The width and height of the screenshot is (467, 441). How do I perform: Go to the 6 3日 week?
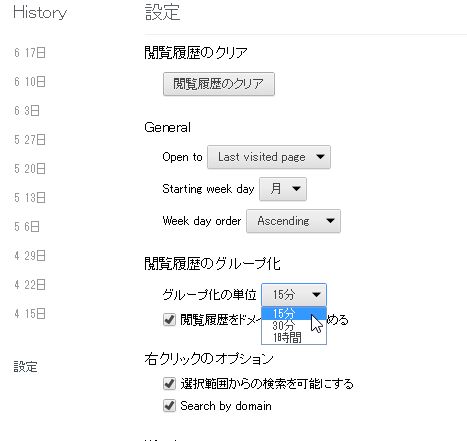(27, 111)
